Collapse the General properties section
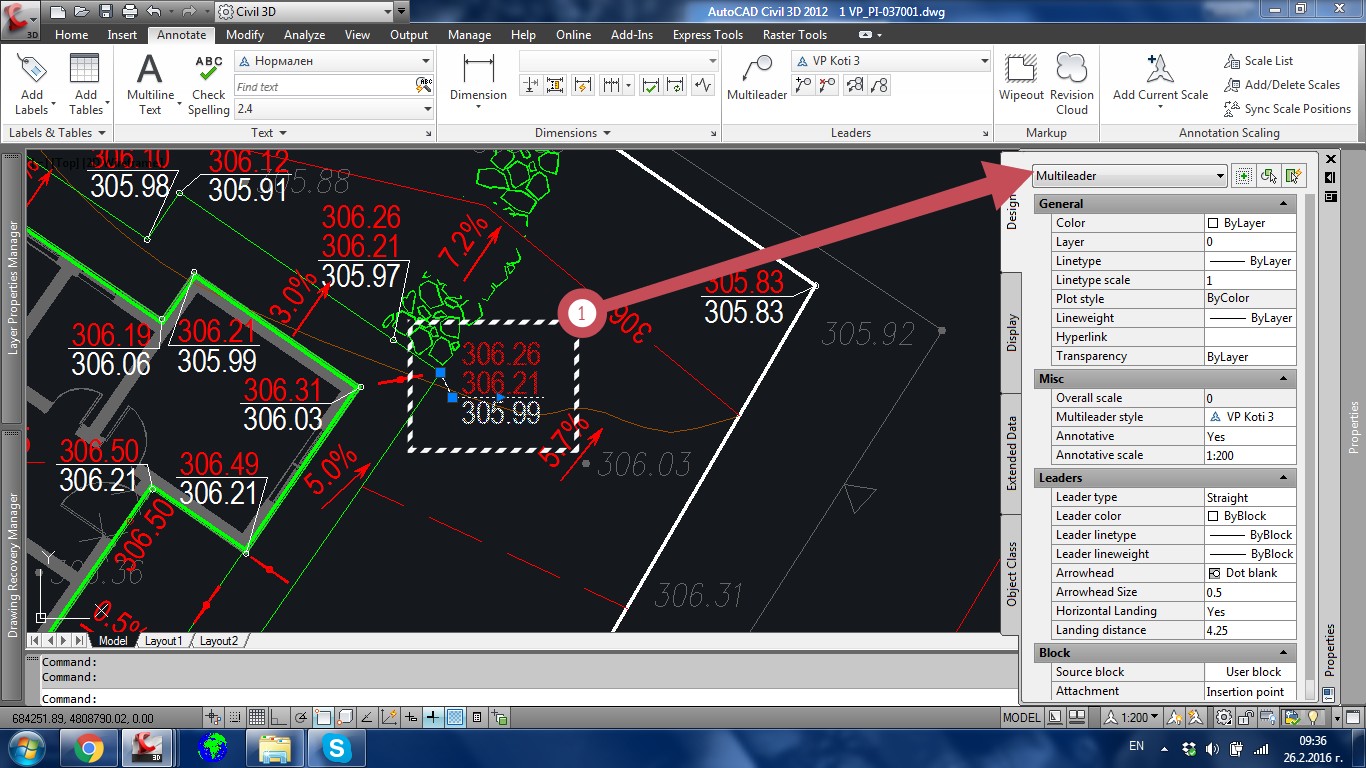 pos(1283,204)
